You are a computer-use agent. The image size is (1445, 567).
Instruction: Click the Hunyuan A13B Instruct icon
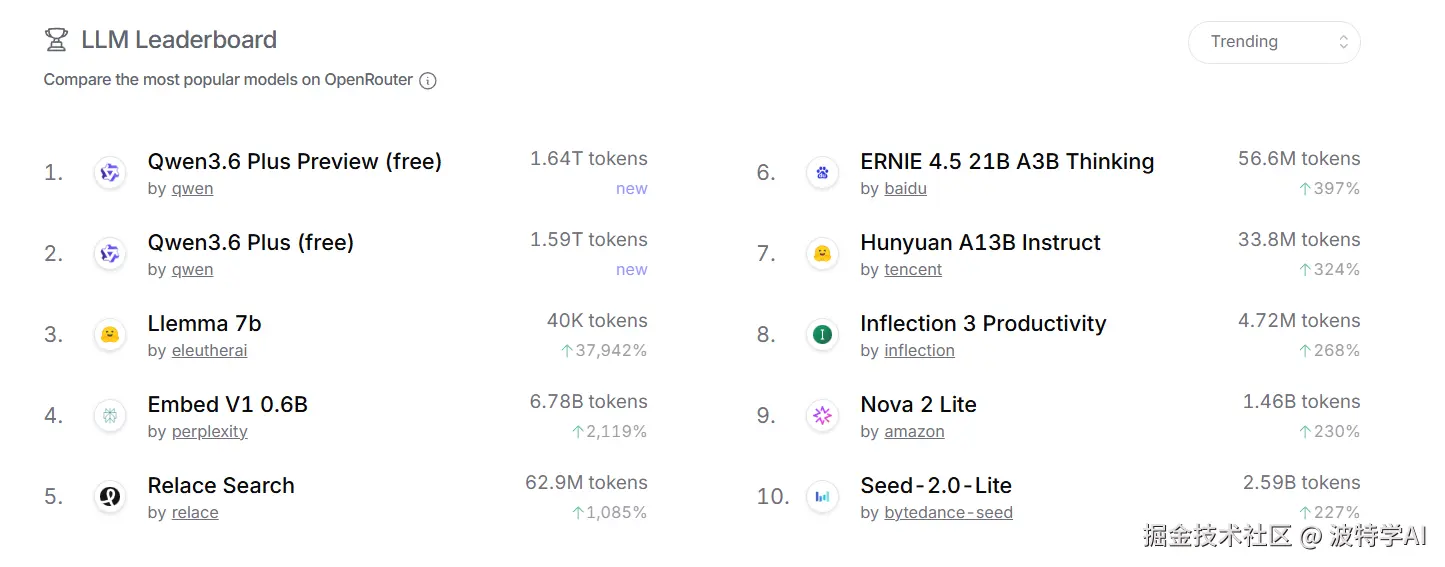click(x=822, y=254)
